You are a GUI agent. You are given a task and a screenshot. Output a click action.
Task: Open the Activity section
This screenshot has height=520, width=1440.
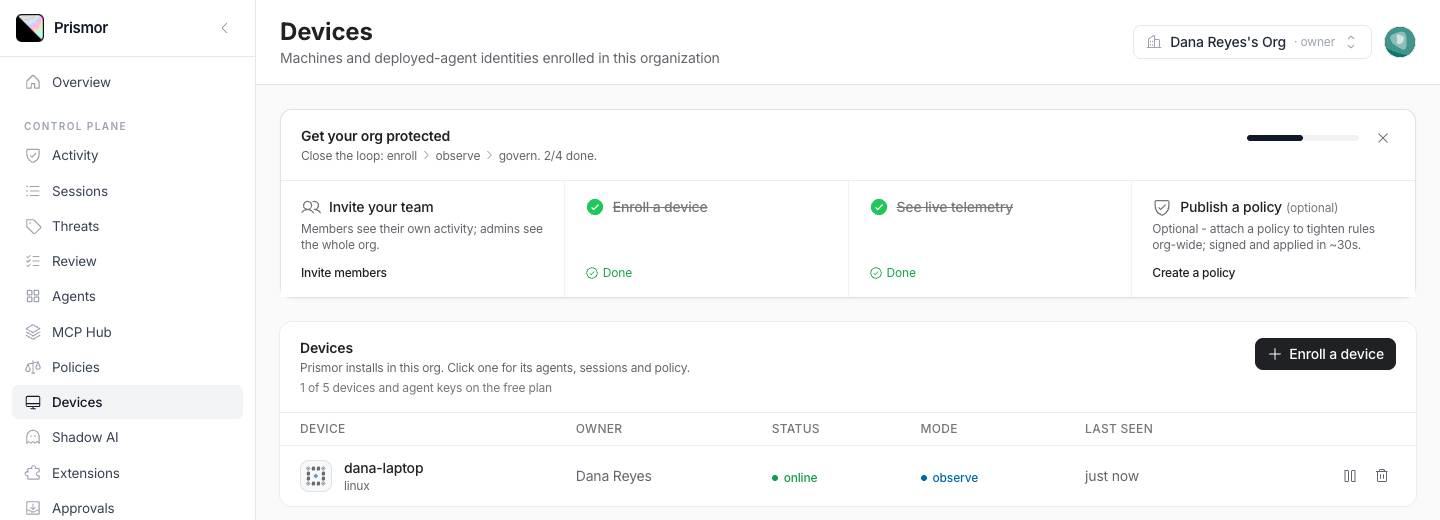point(127,155)
